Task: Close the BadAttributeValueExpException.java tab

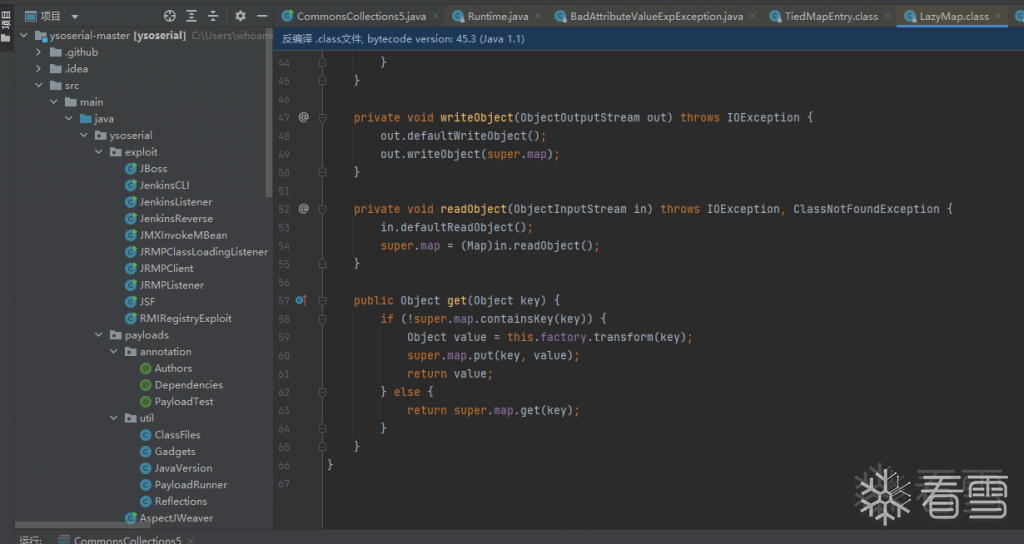Action: pyautogui.click(x=752, y=16)
